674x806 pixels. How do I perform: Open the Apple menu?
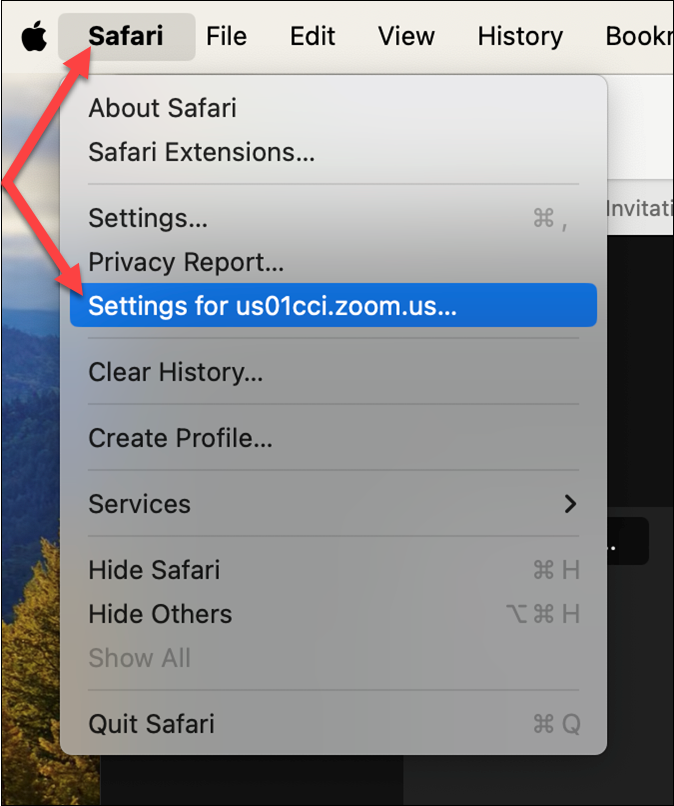33,36
